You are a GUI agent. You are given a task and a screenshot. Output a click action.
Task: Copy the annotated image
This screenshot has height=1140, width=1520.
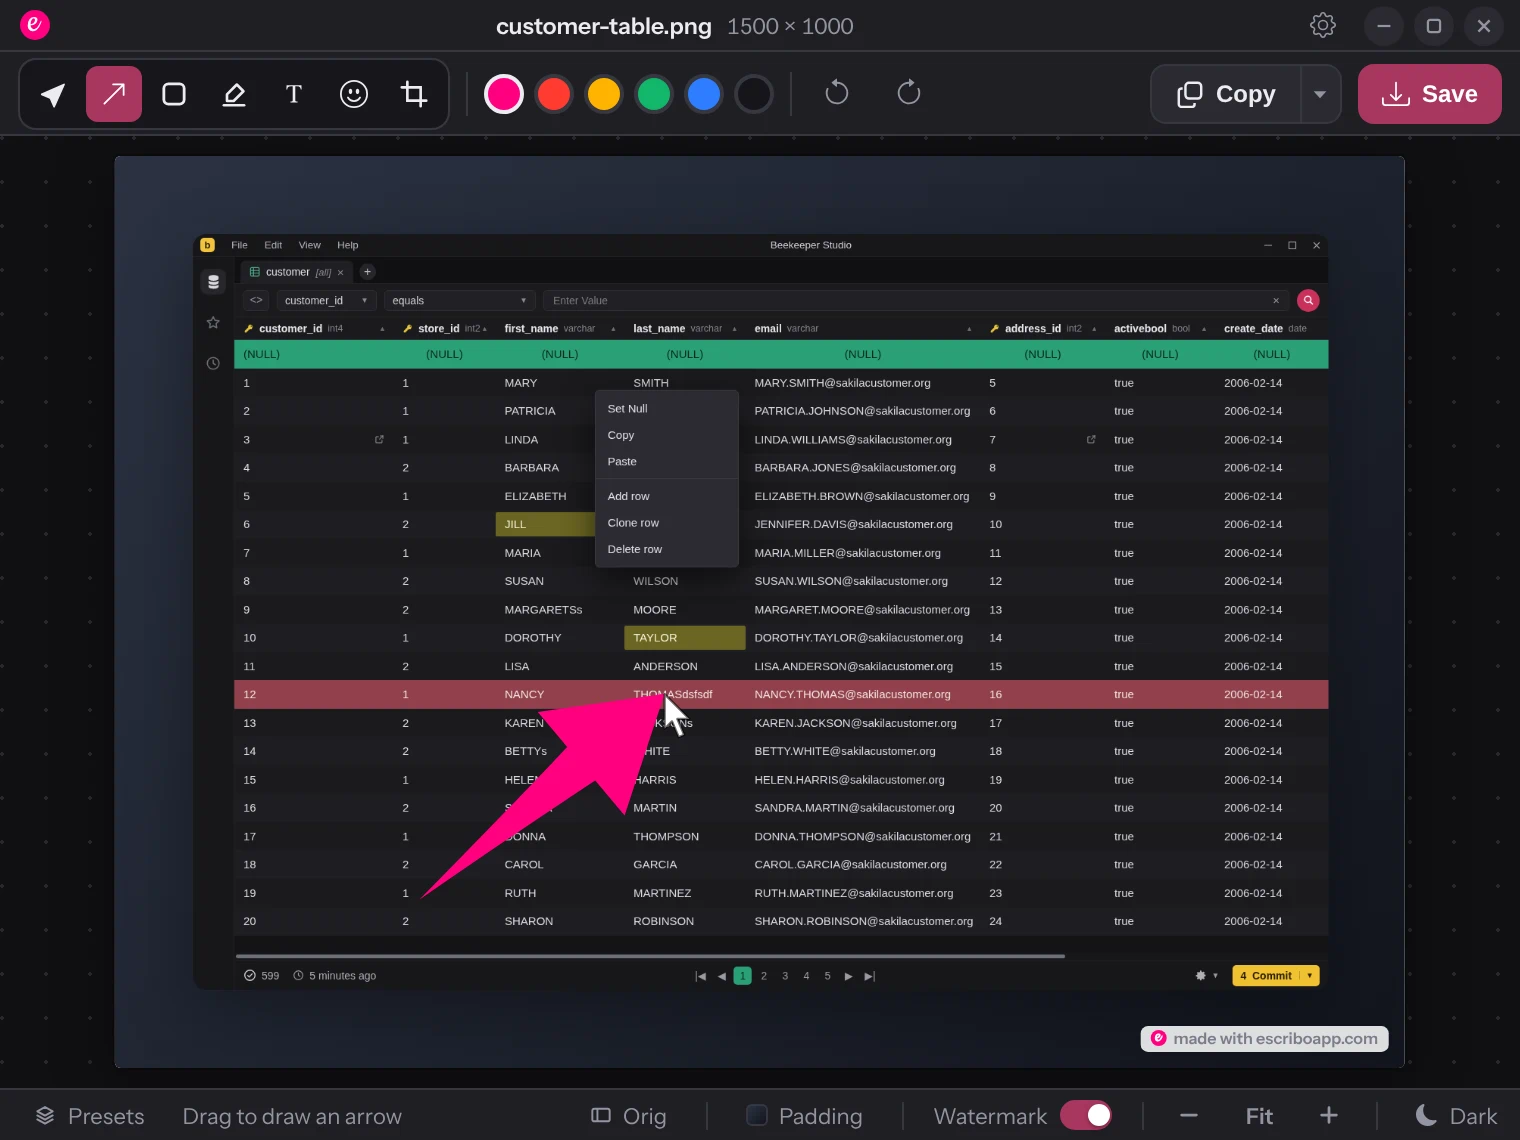[1226, 94]
